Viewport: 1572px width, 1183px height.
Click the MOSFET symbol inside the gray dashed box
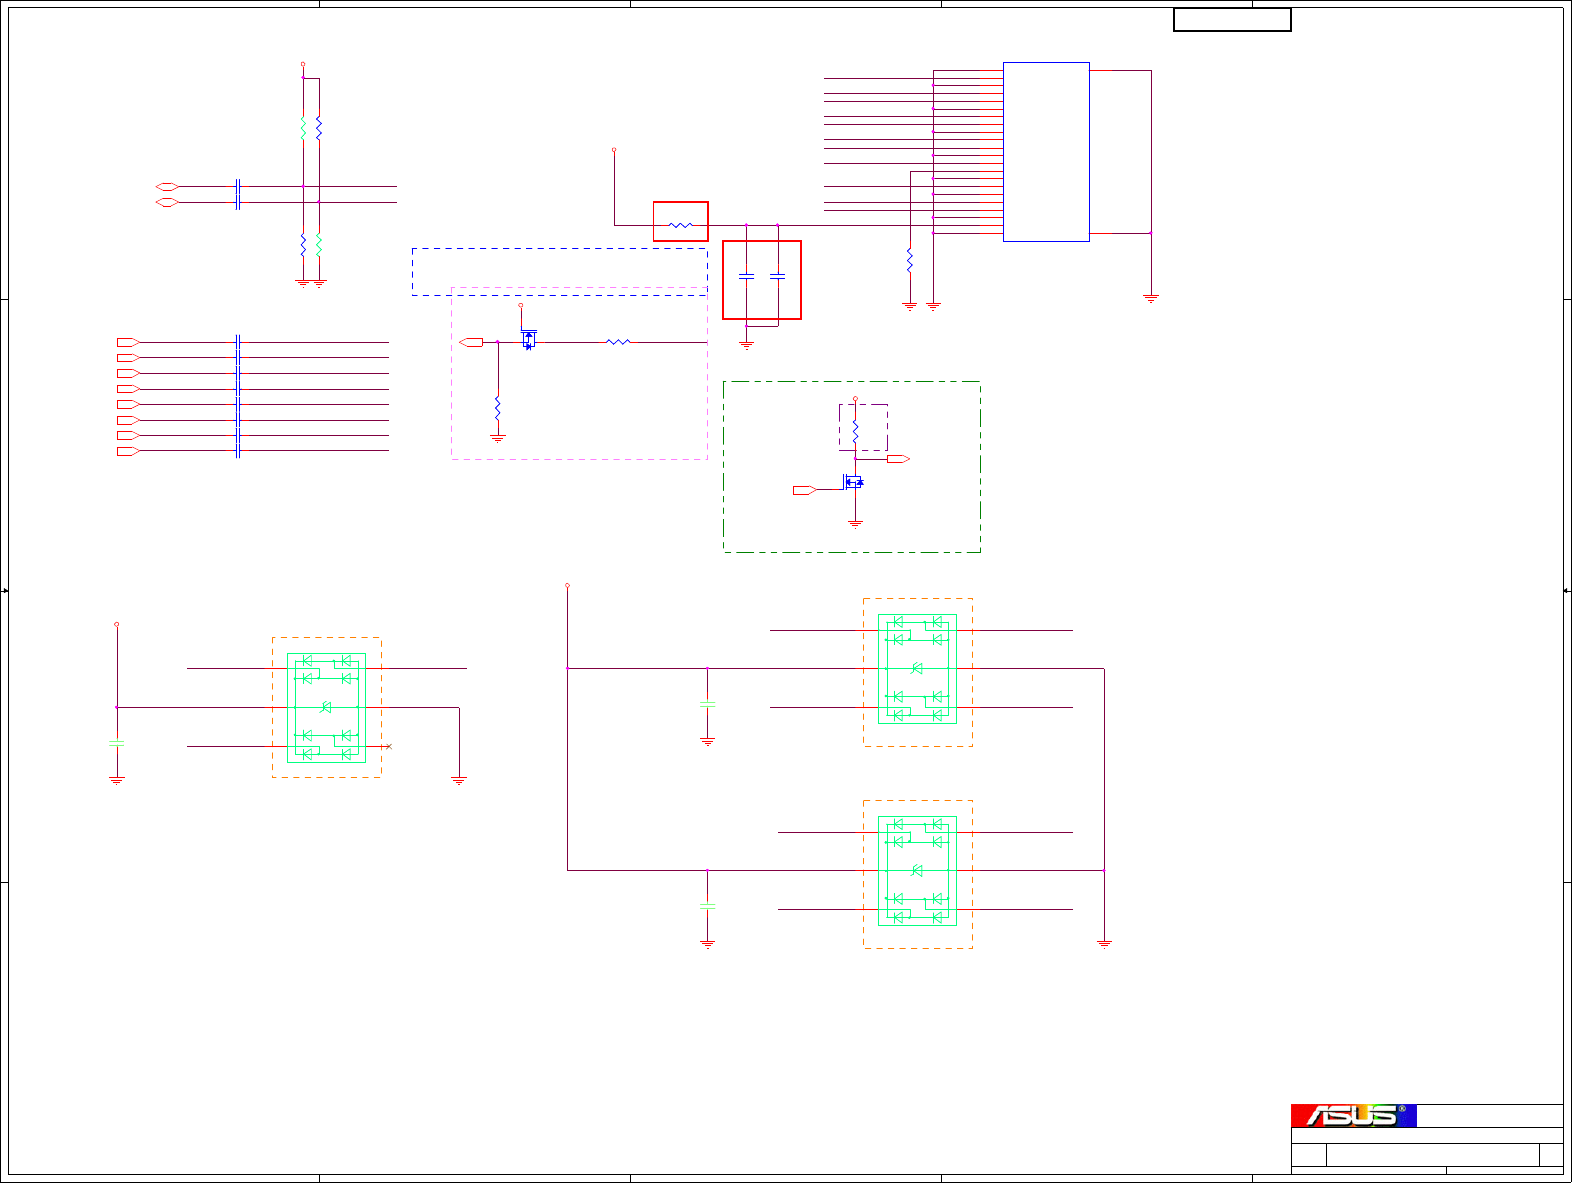tap(528, 340)
